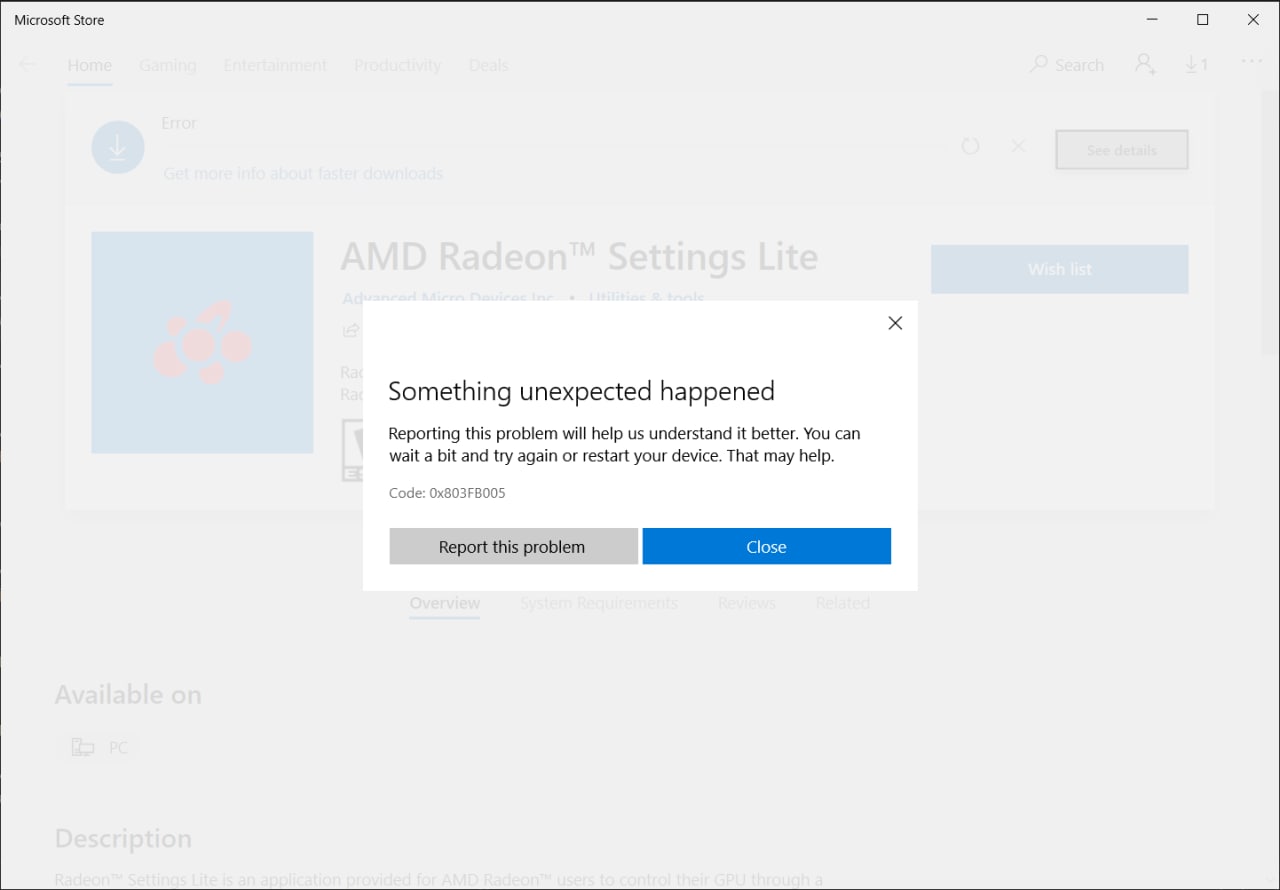Retry the failed download with refresh icon

pos(970,146)
